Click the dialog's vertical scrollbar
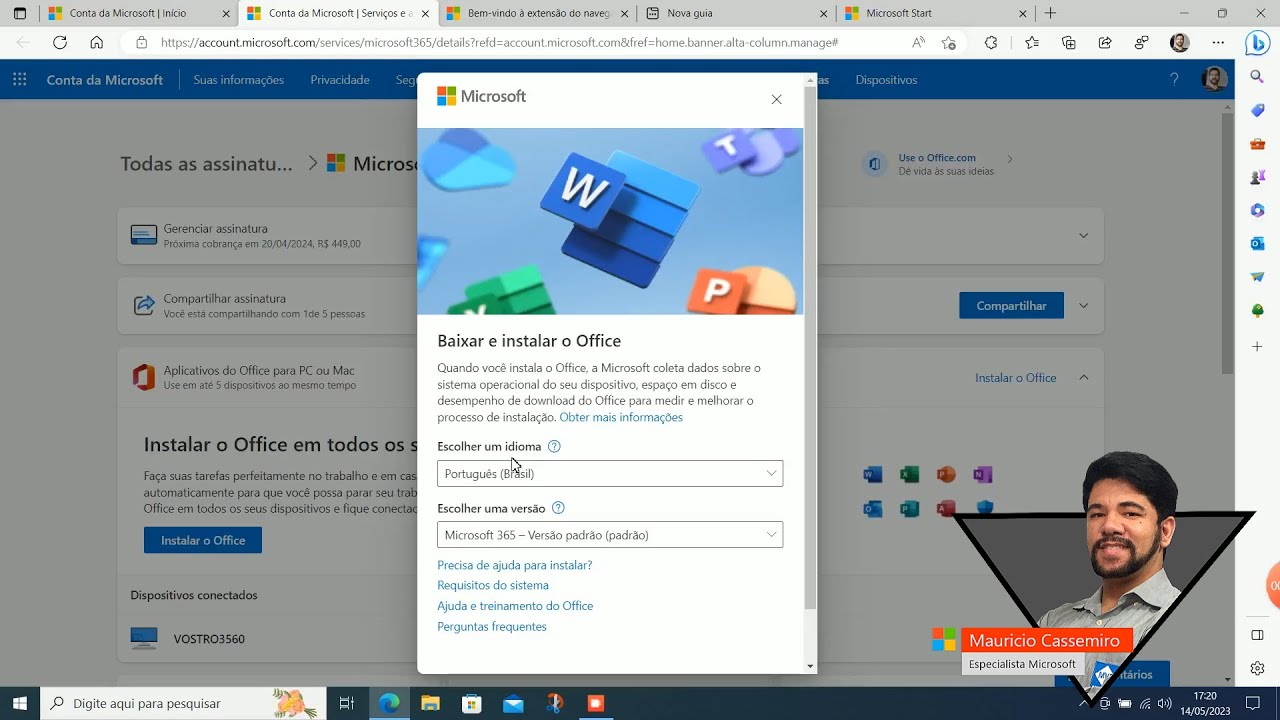Viewport: 1280px width, 720px height. (x=810, y=350)
